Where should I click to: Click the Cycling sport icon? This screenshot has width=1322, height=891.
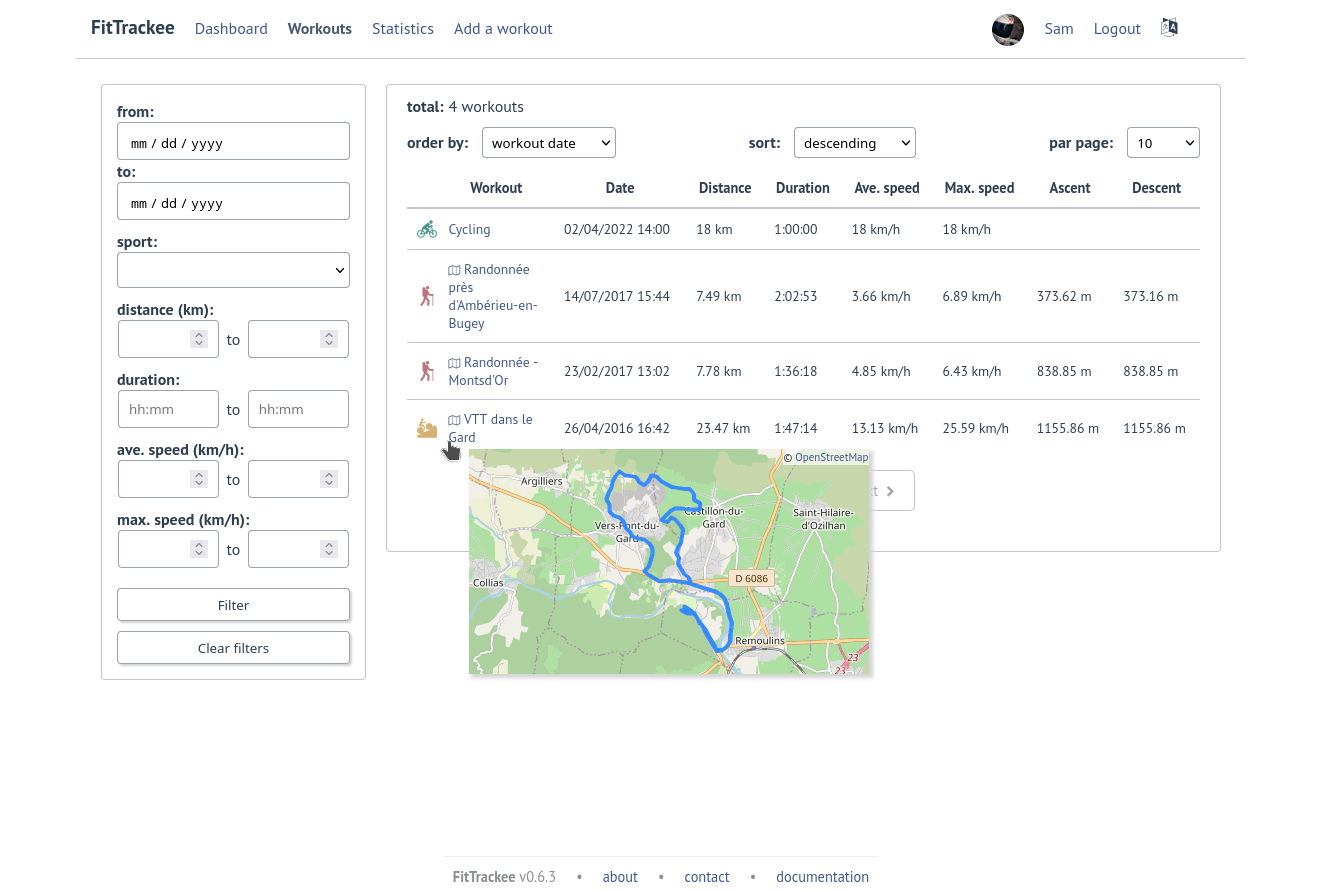(427, 229)
